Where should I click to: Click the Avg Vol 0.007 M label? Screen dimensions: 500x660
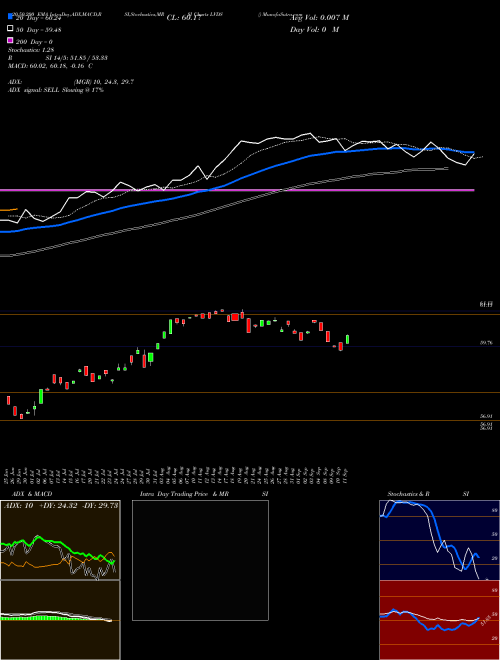[319, 17]
